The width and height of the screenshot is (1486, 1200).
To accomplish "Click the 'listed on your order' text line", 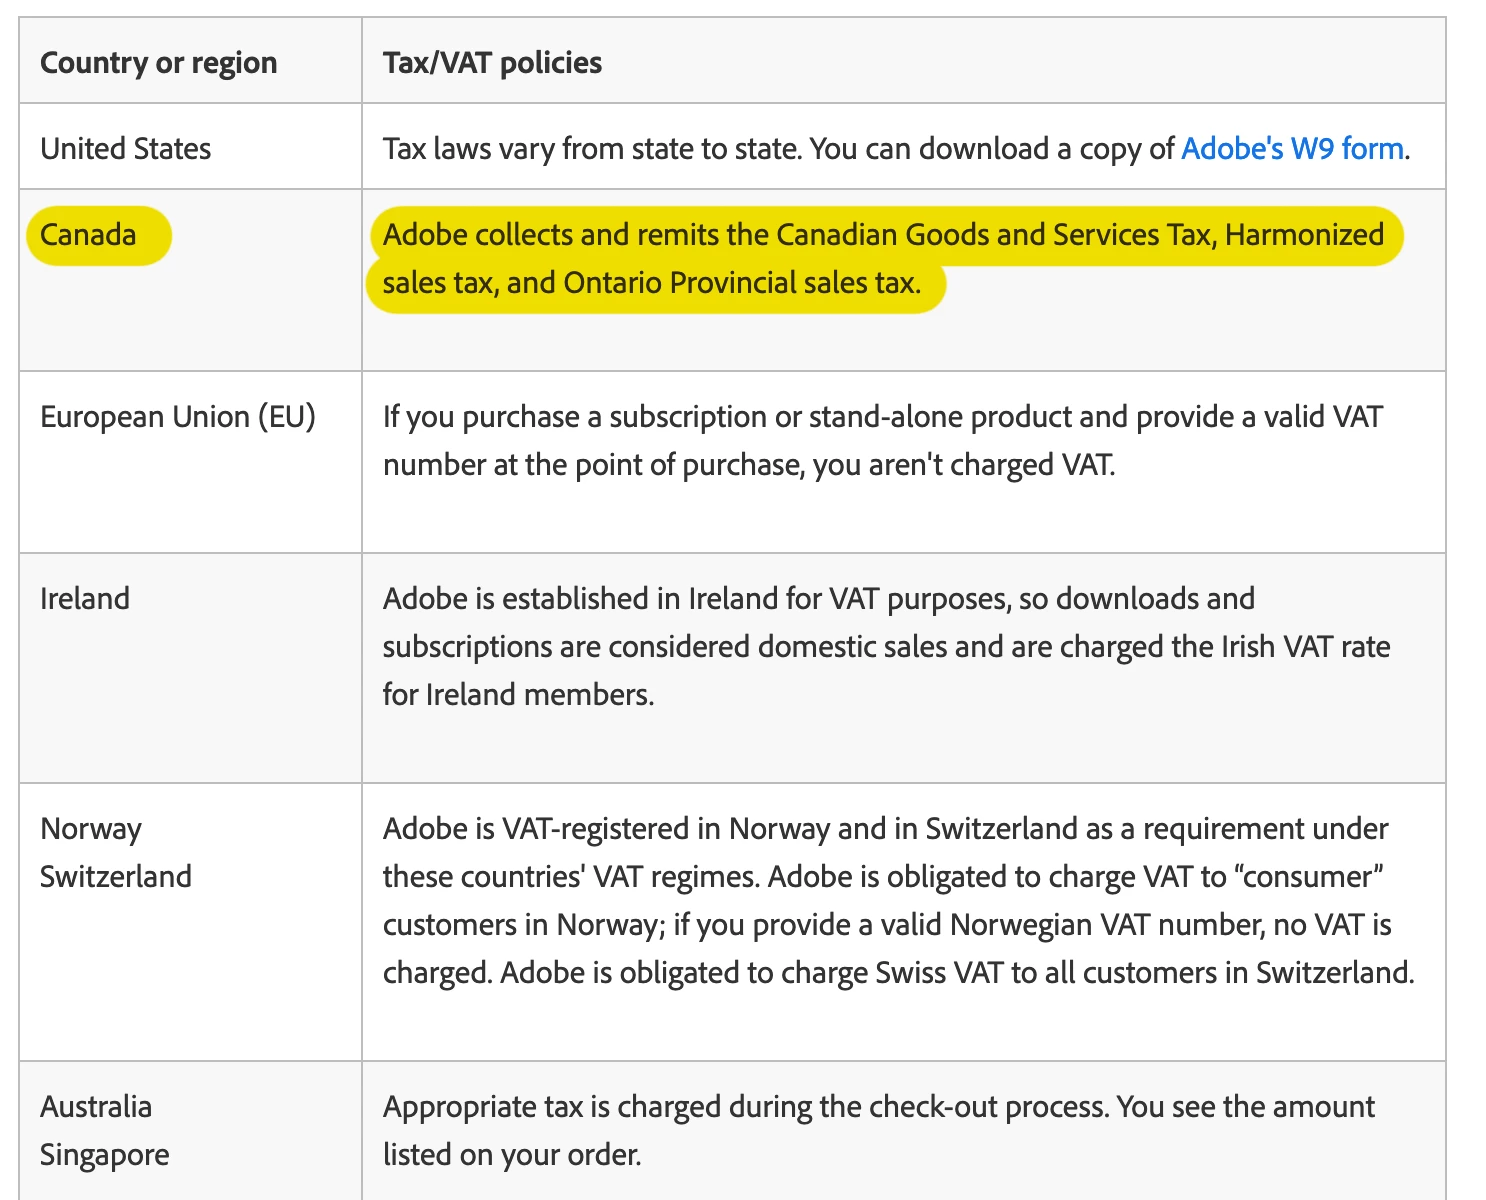I will 512,1155.
